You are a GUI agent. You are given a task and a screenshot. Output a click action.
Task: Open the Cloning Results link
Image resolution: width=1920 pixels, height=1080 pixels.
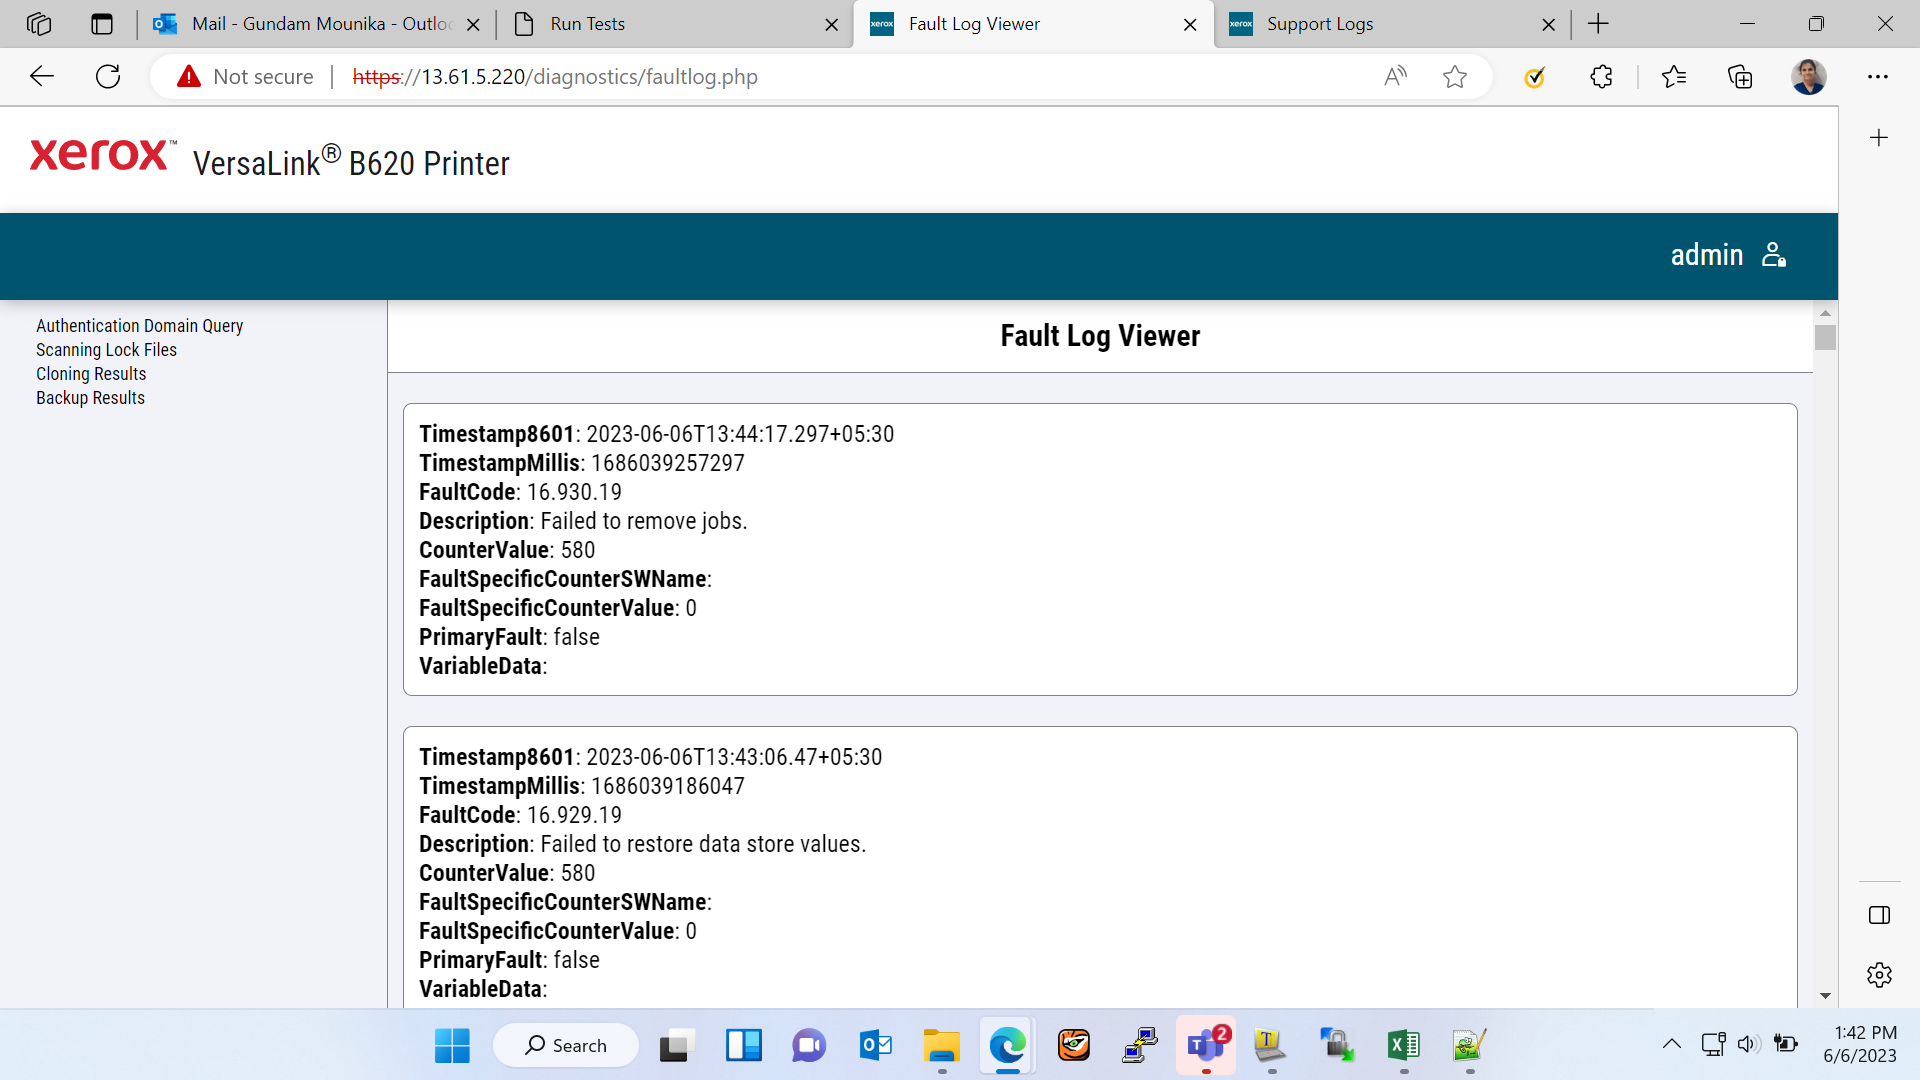pyautogui.click(x=91, y=374)
